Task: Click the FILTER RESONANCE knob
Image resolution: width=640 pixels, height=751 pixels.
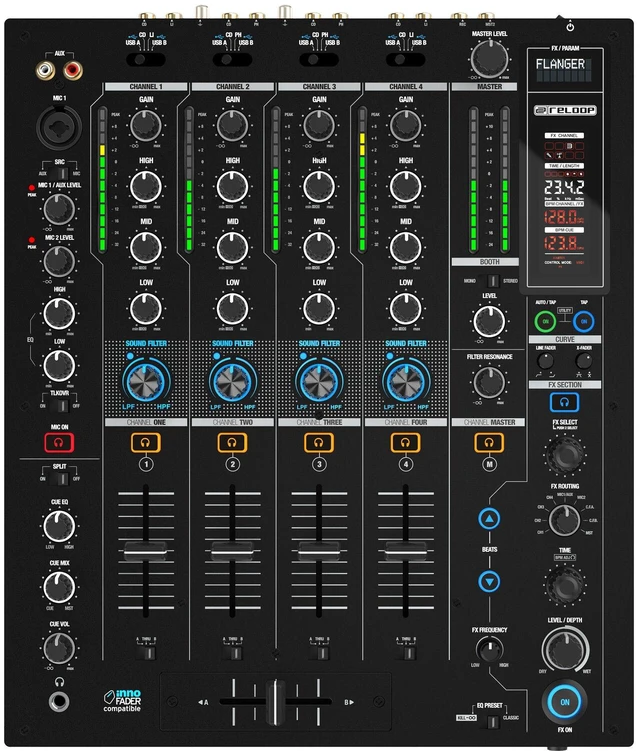Action: 489,382
